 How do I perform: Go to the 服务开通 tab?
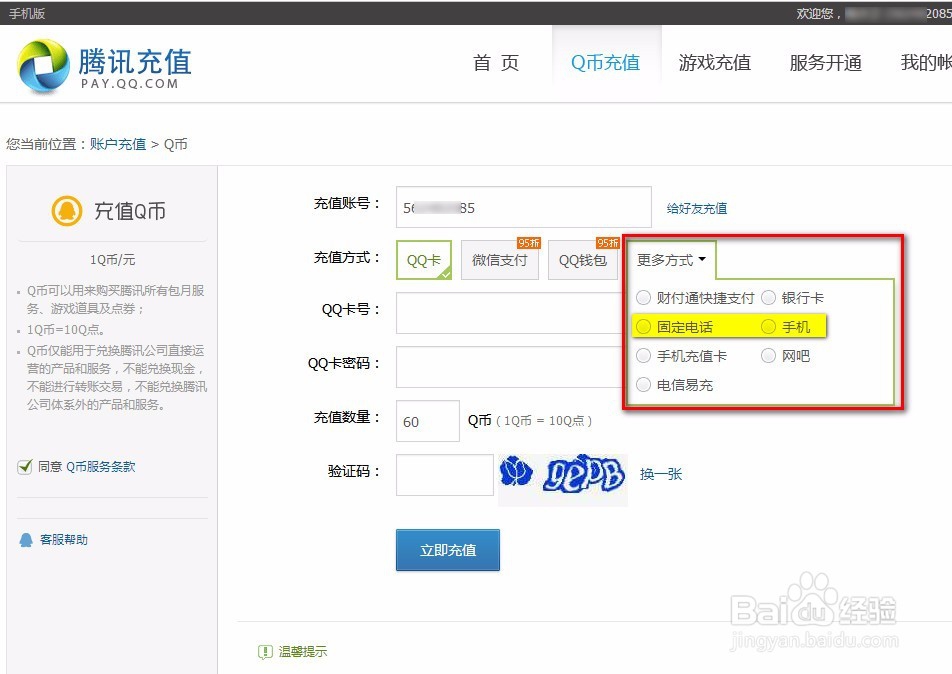coord(826,63)
